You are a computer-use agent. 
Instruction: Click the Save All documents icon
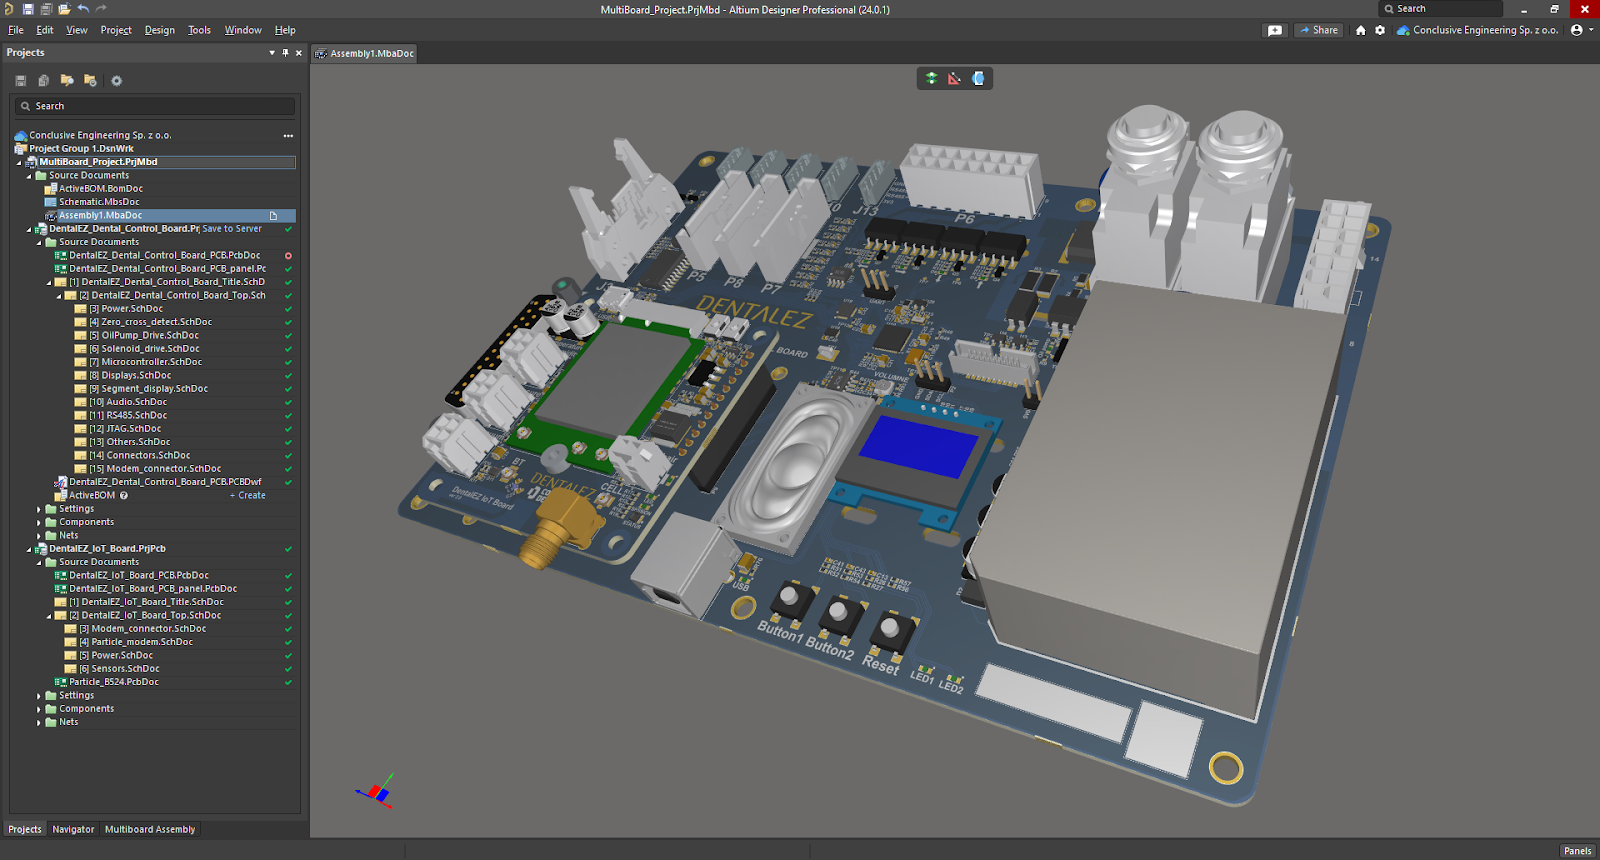[x=46, y=9]
